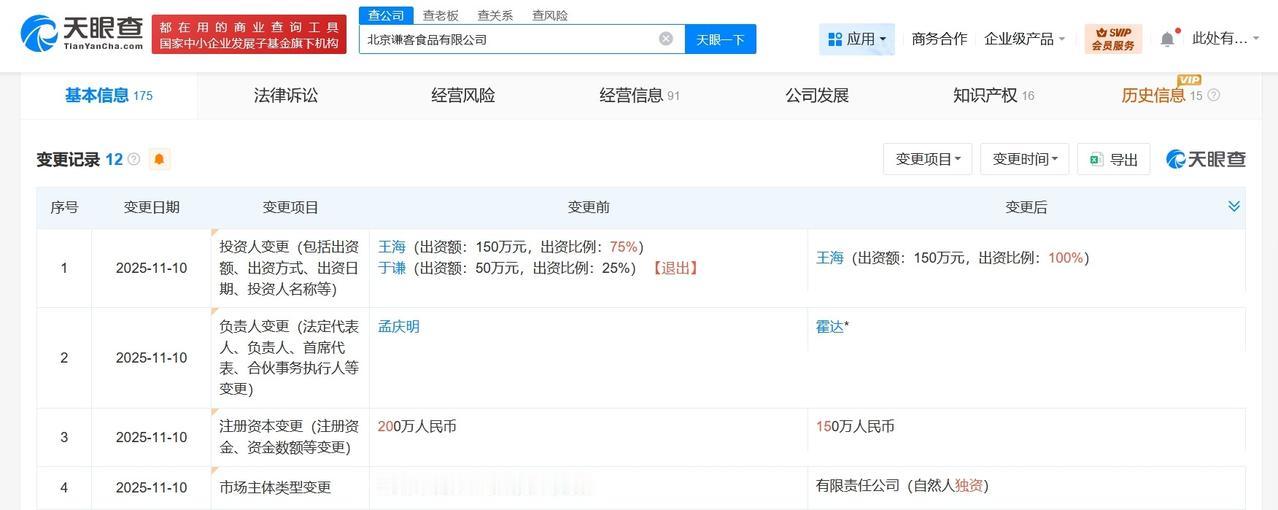Image resolution: width=1278 pixels, height=510 pixels.
Task: Open the 应用 dropdown menu
Action: click(857, 39)
